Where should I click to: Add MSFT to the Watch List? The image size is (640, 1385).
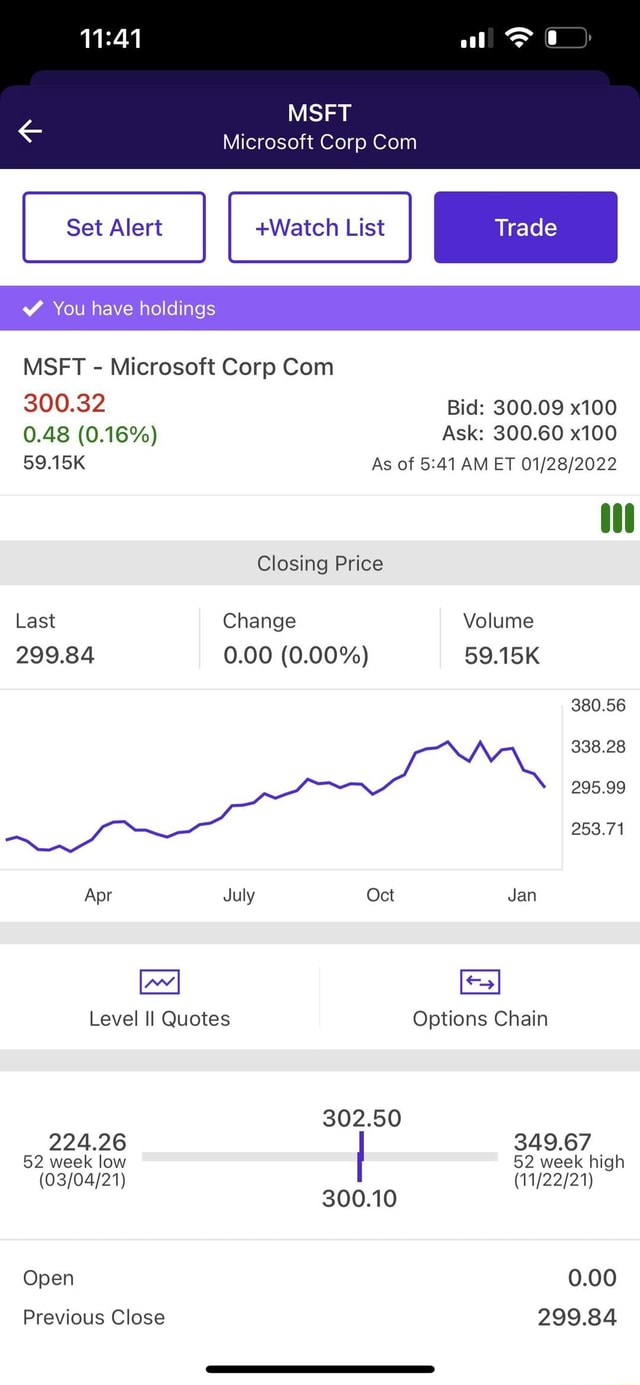tap(319, 227)
